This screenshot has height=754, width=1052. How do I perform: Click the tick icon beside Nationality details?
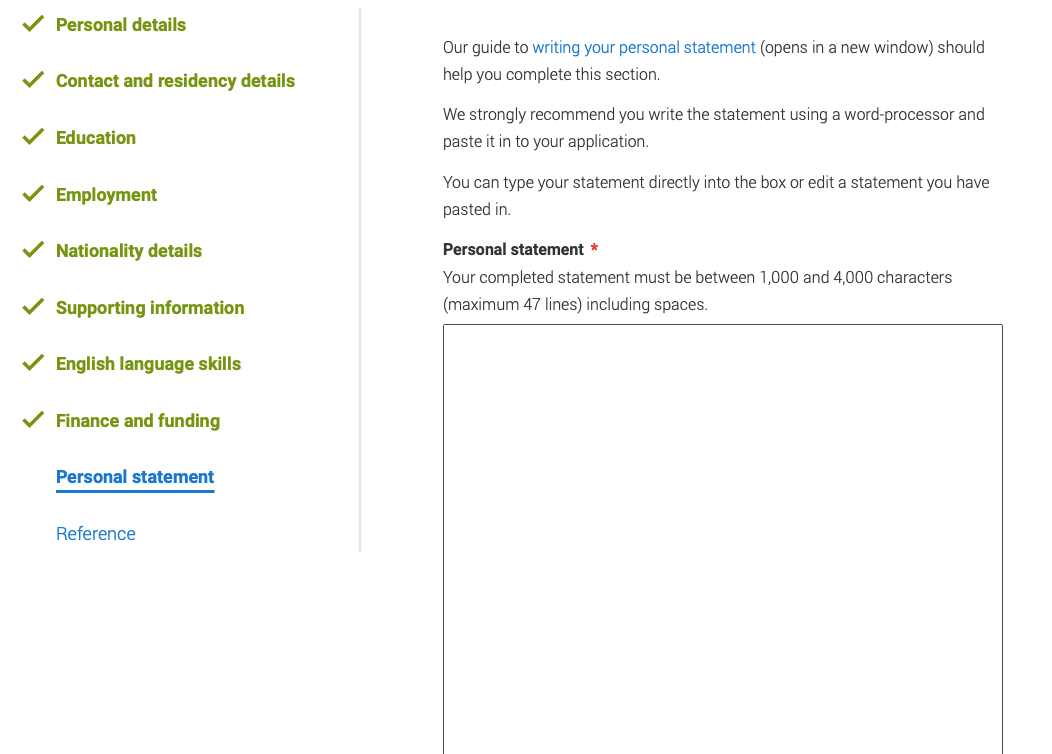click(x=33, y=250)
